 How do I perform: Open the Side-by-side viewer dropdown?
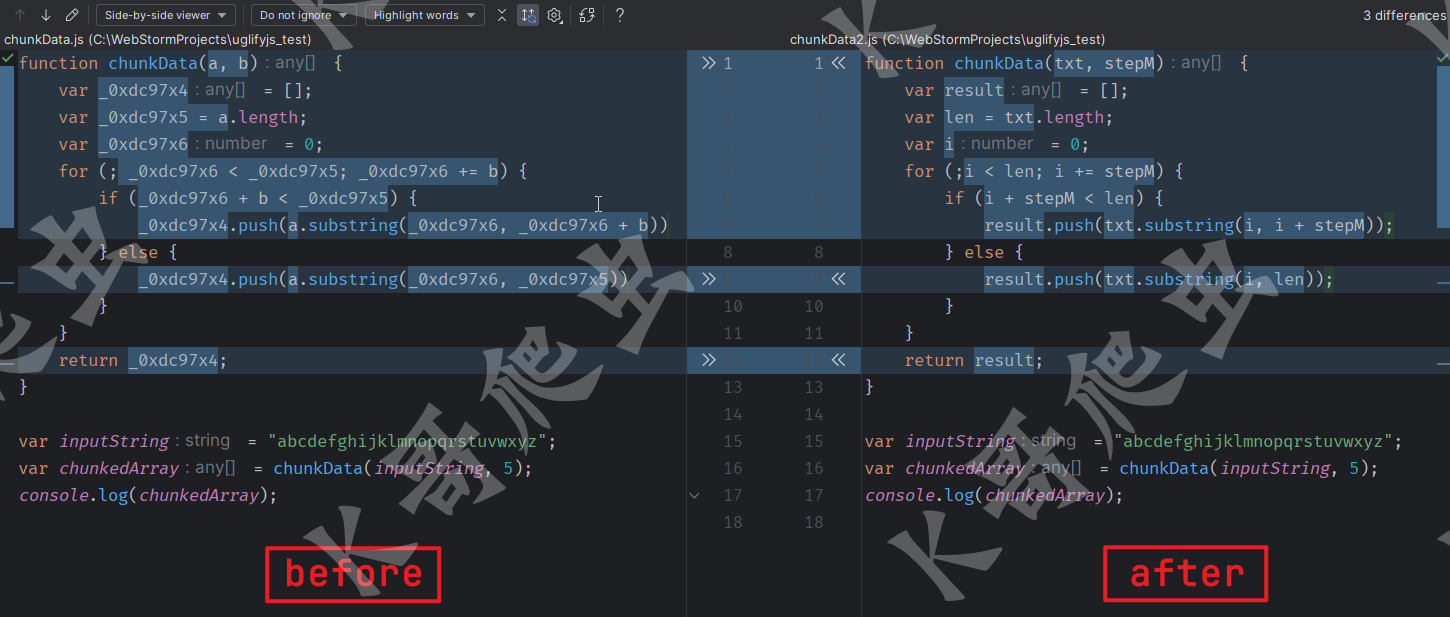coord(166,15)
